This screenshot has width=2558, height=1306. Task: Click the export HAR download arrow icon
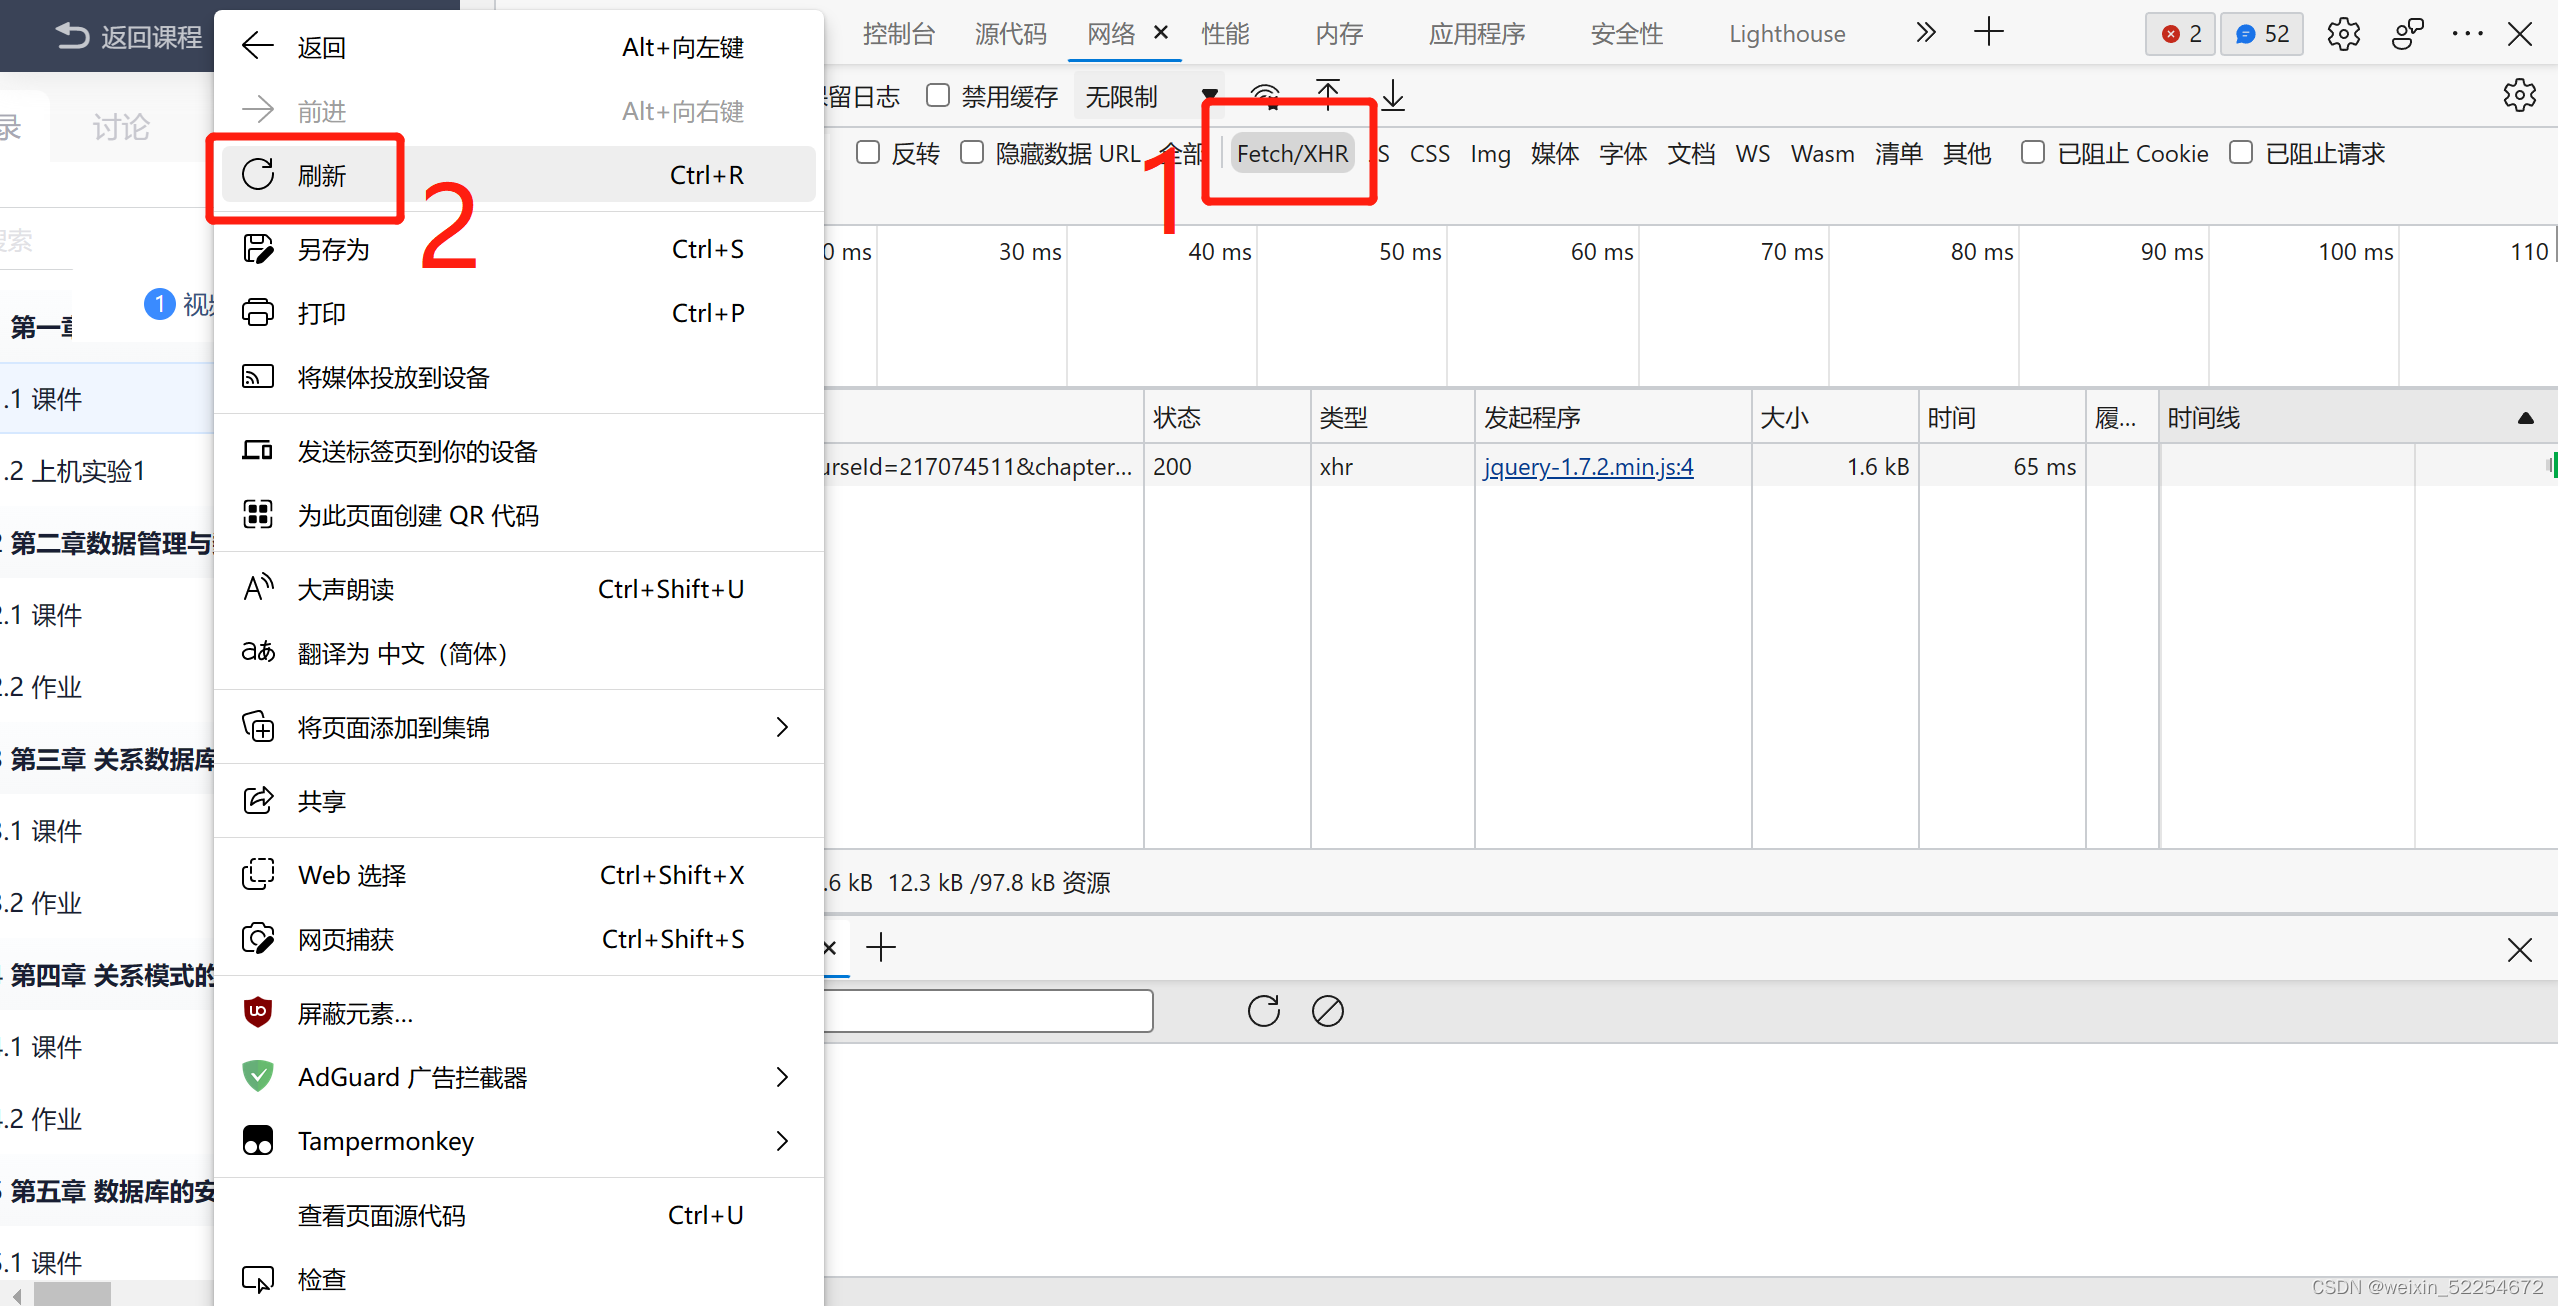(x=1393, y=96)
